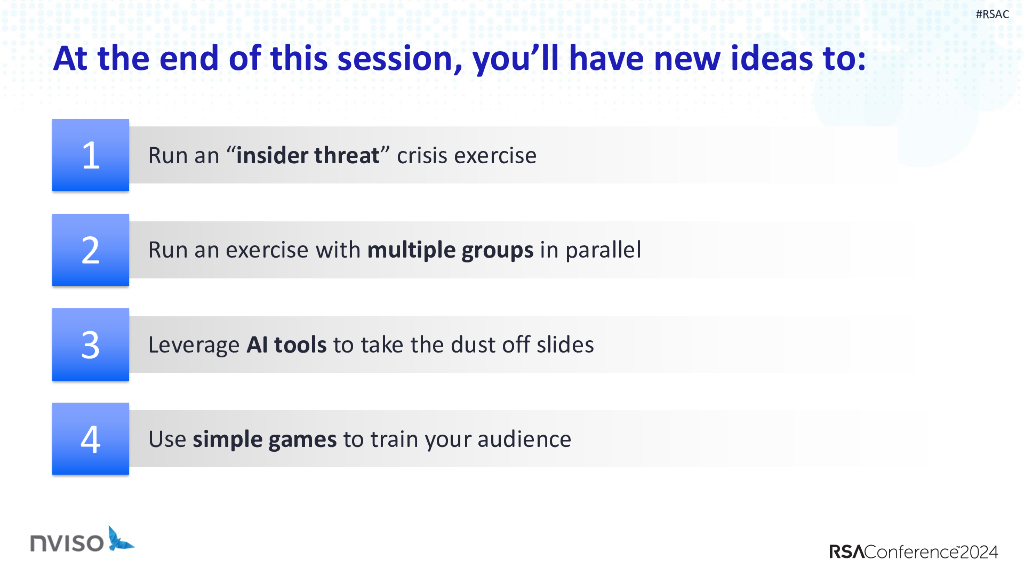This screenshot has height=576, width=1024.
Task: Select the blue number 4 box
Action: pos(90,439)
